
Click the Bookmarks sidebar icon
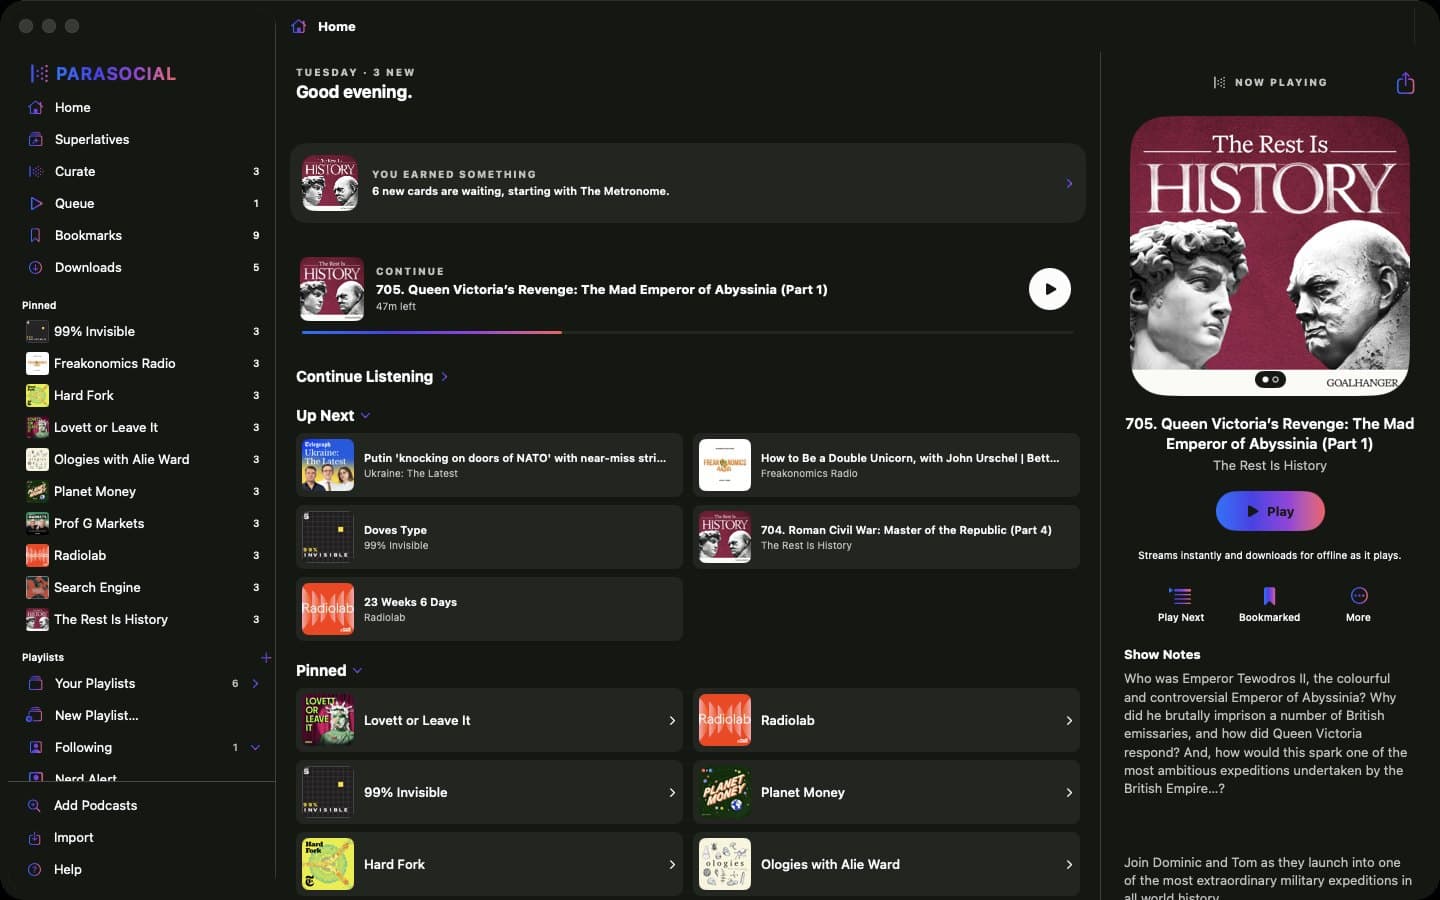(x=36, y=235)
